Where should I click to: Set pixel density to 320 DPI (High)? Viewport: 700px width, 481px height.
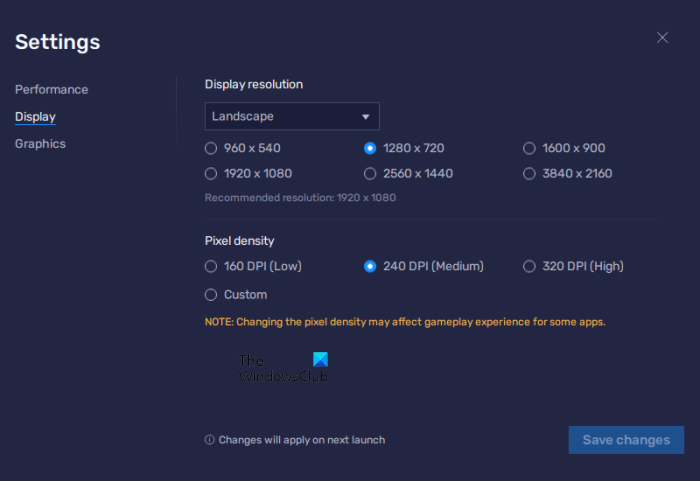pos(530,266)
